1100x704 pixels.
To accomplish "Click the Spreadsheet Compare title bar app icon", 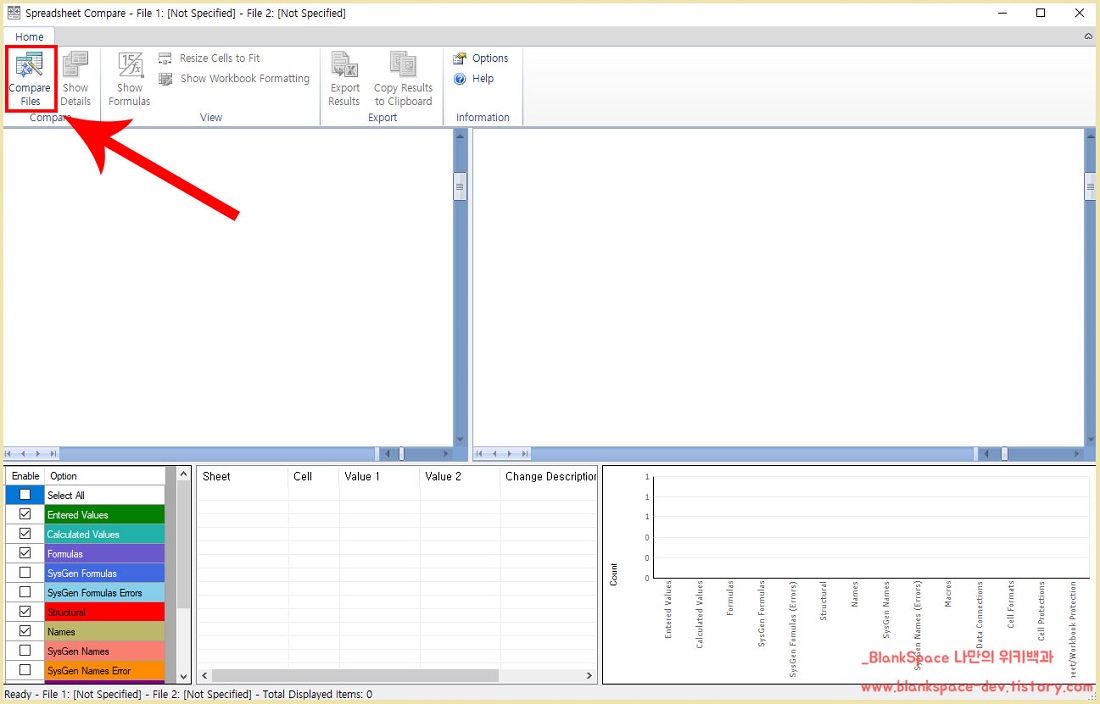I will tap(13, 13).
